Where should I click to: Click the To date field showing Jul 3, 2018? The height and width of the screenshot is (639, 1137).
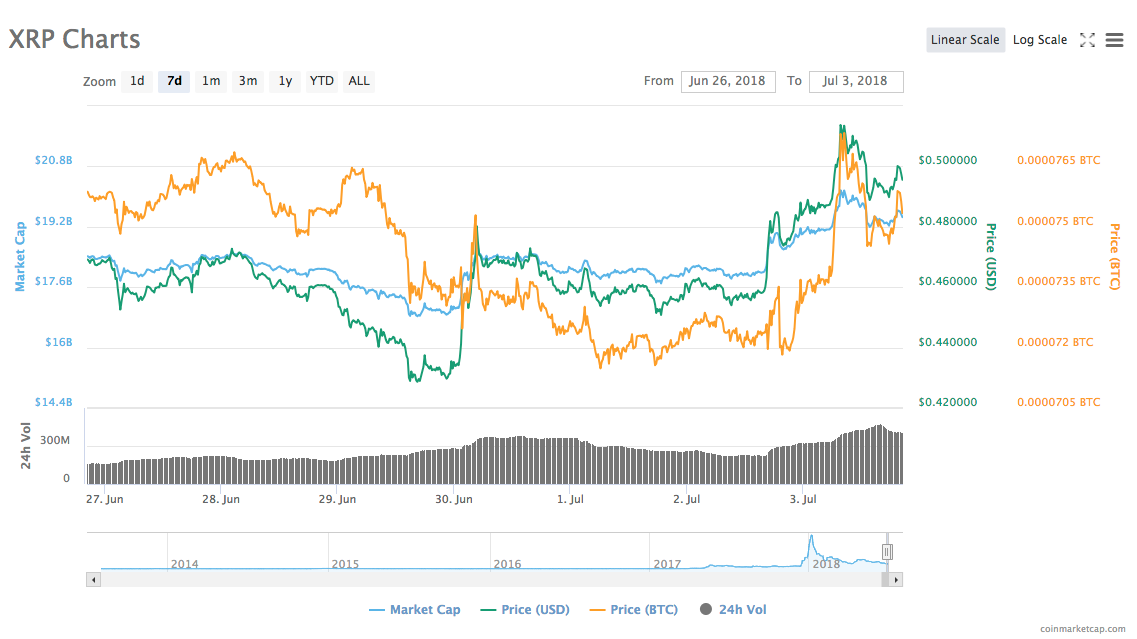pos(856,81)
